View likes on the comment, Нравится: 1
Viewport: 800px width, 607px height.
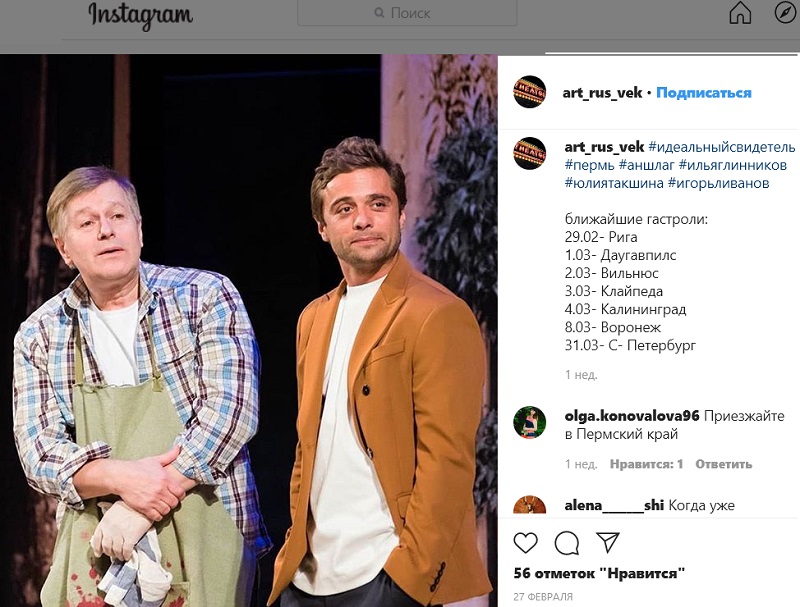[646, 464]
